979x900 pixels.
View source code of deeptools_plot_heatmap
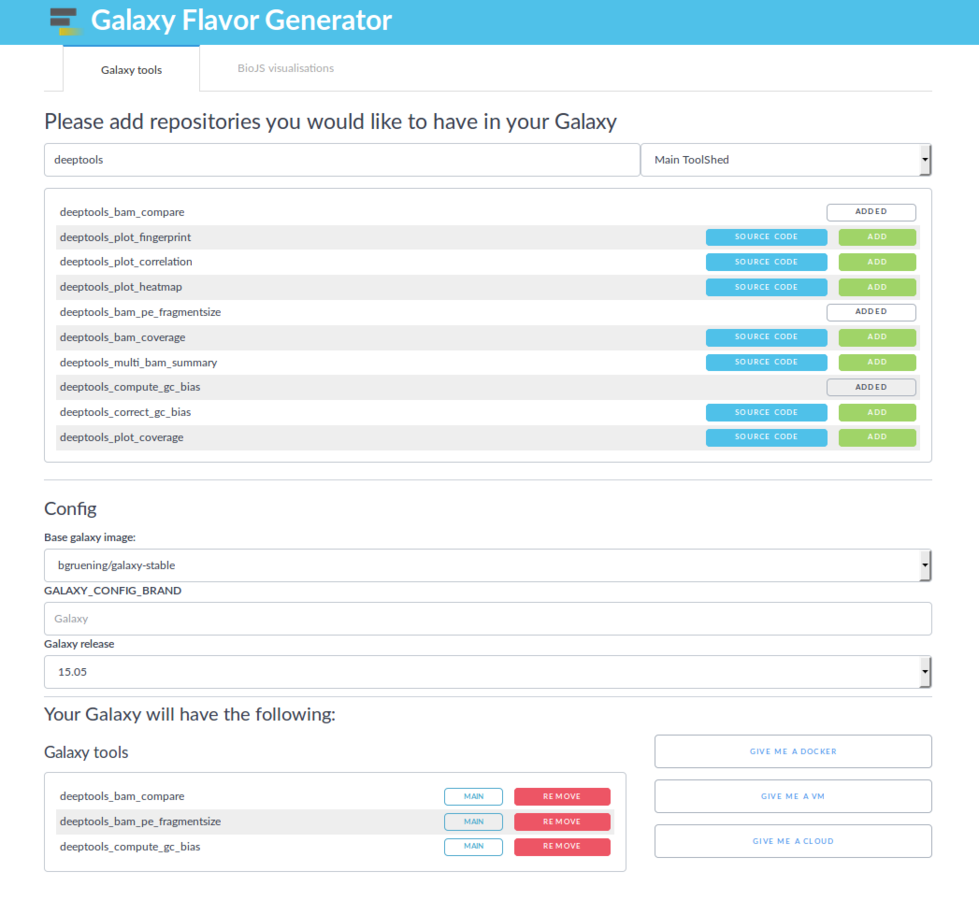pos(766,287)
